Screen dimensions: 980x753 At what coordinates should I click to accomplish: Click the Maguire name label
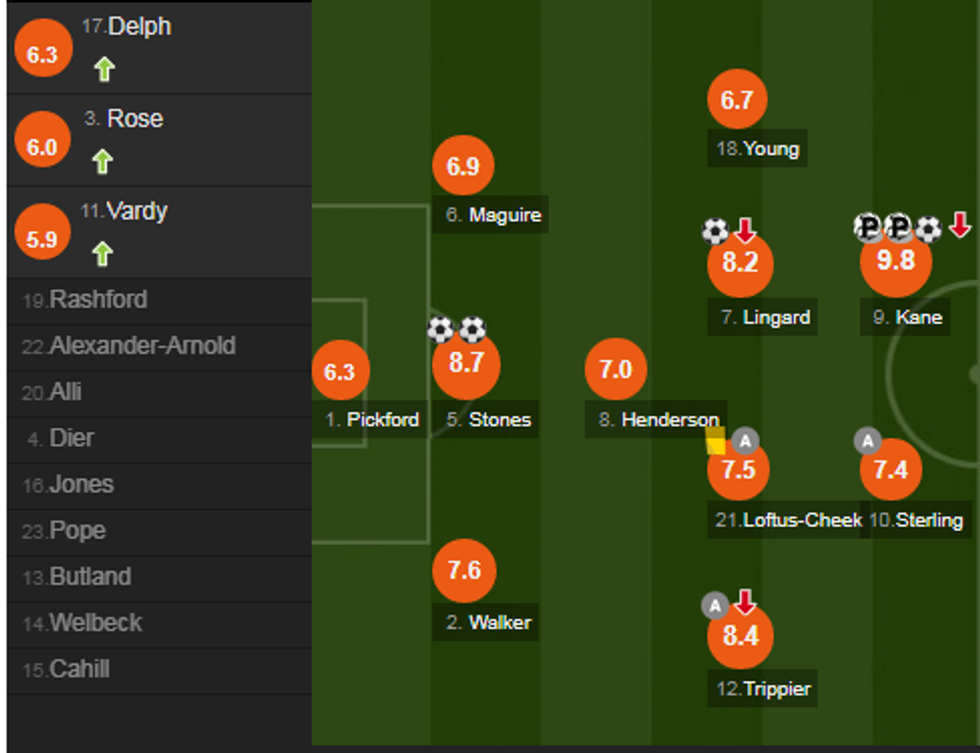click(504, 215)
